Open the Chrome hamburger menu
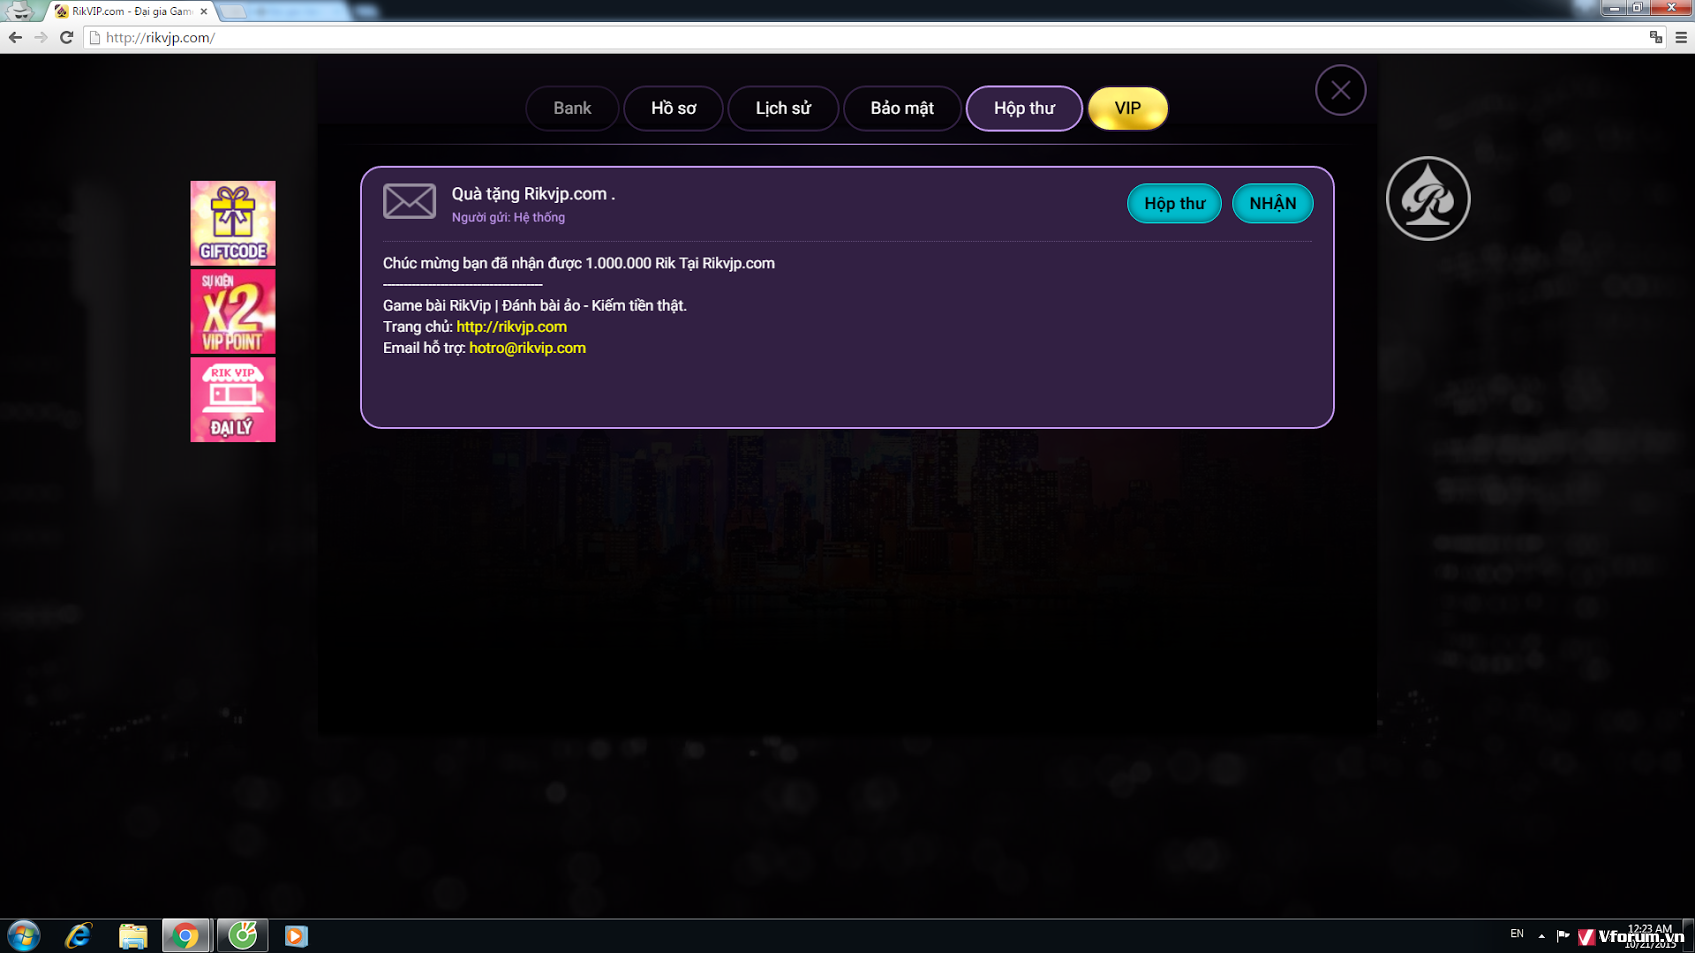This screenshot has height=953, width=1695. tap(1681, 37)
